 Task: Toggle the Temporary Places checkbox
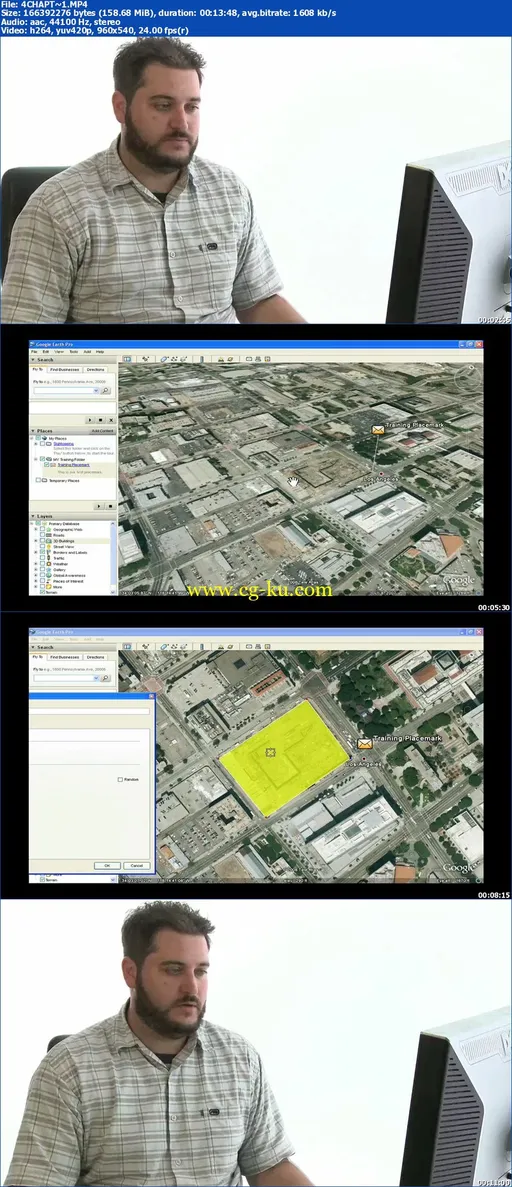(x=38, y=481)
